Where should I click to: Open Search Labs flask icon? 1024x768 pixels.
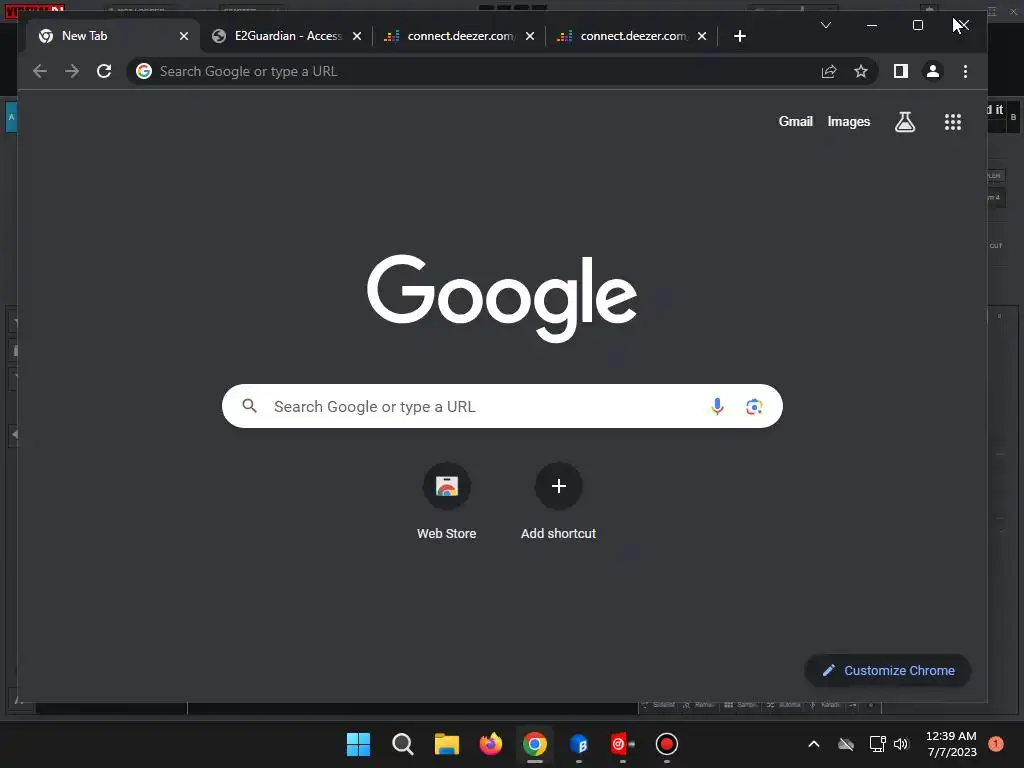pyautogui.click(x=904, y=121)
